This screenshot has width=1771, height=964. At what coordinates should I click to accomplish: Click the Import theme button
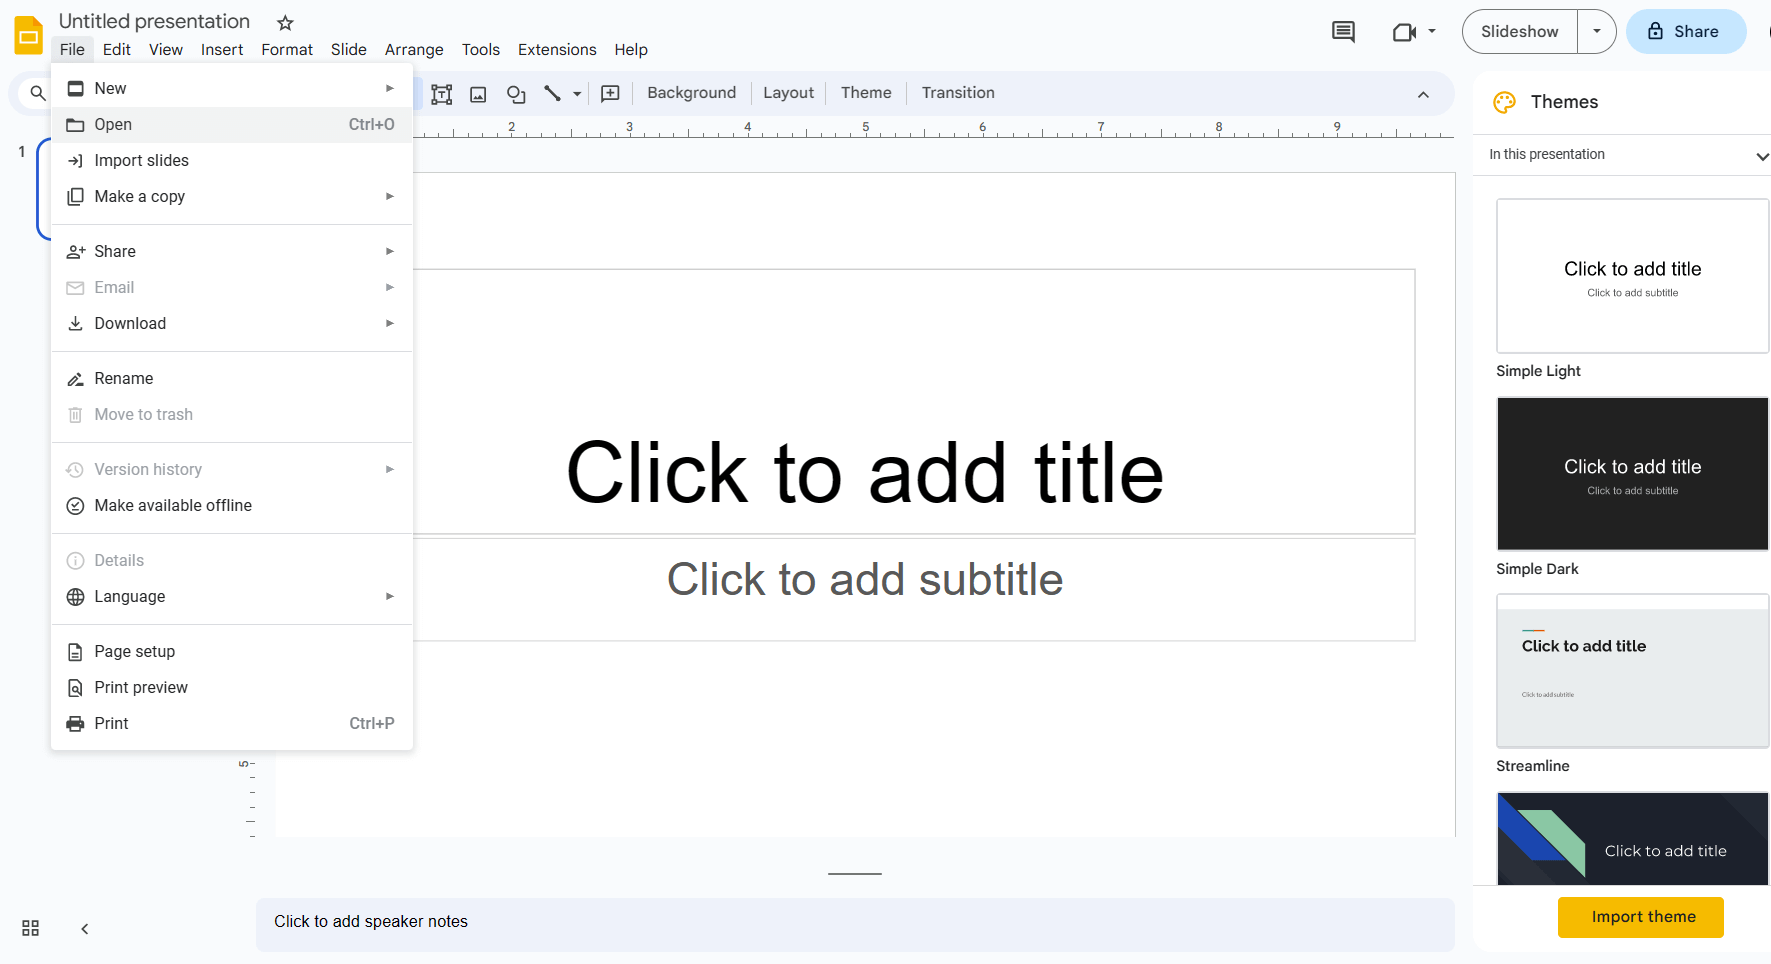coord(1641,917)
